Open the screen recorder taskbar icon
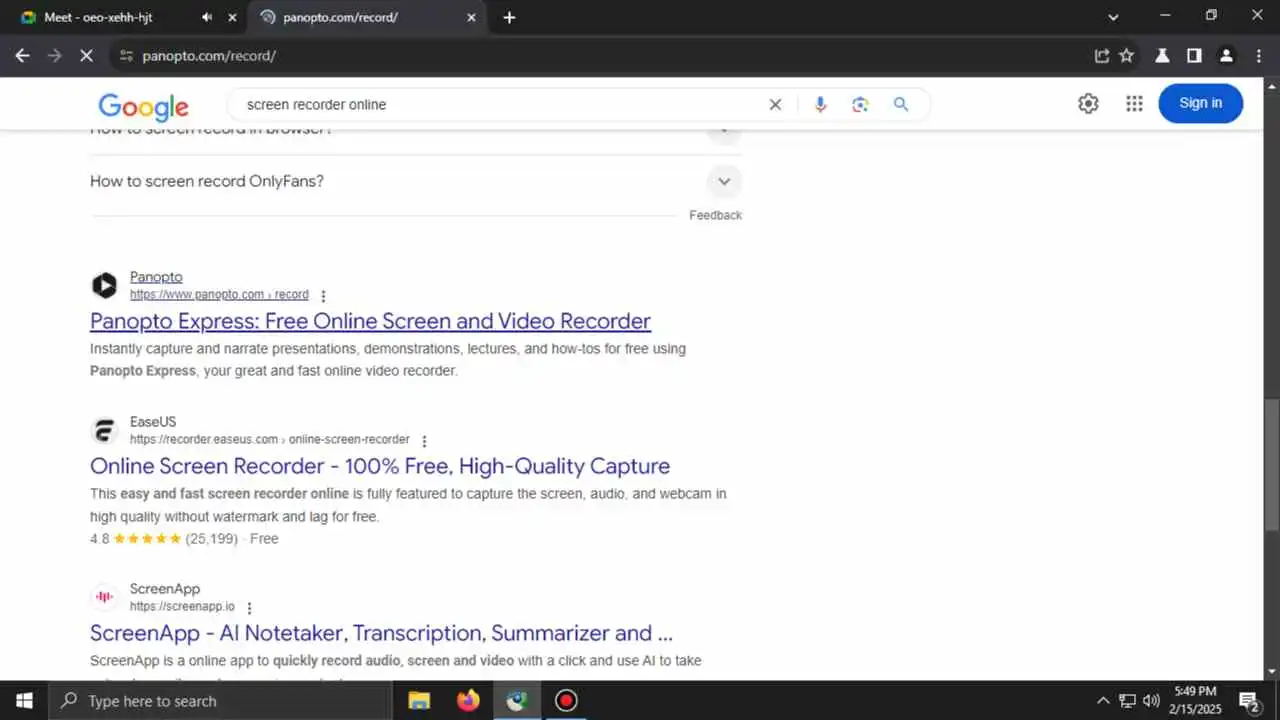This screenshot has width=1280, height=720. (x=566, y=701)
